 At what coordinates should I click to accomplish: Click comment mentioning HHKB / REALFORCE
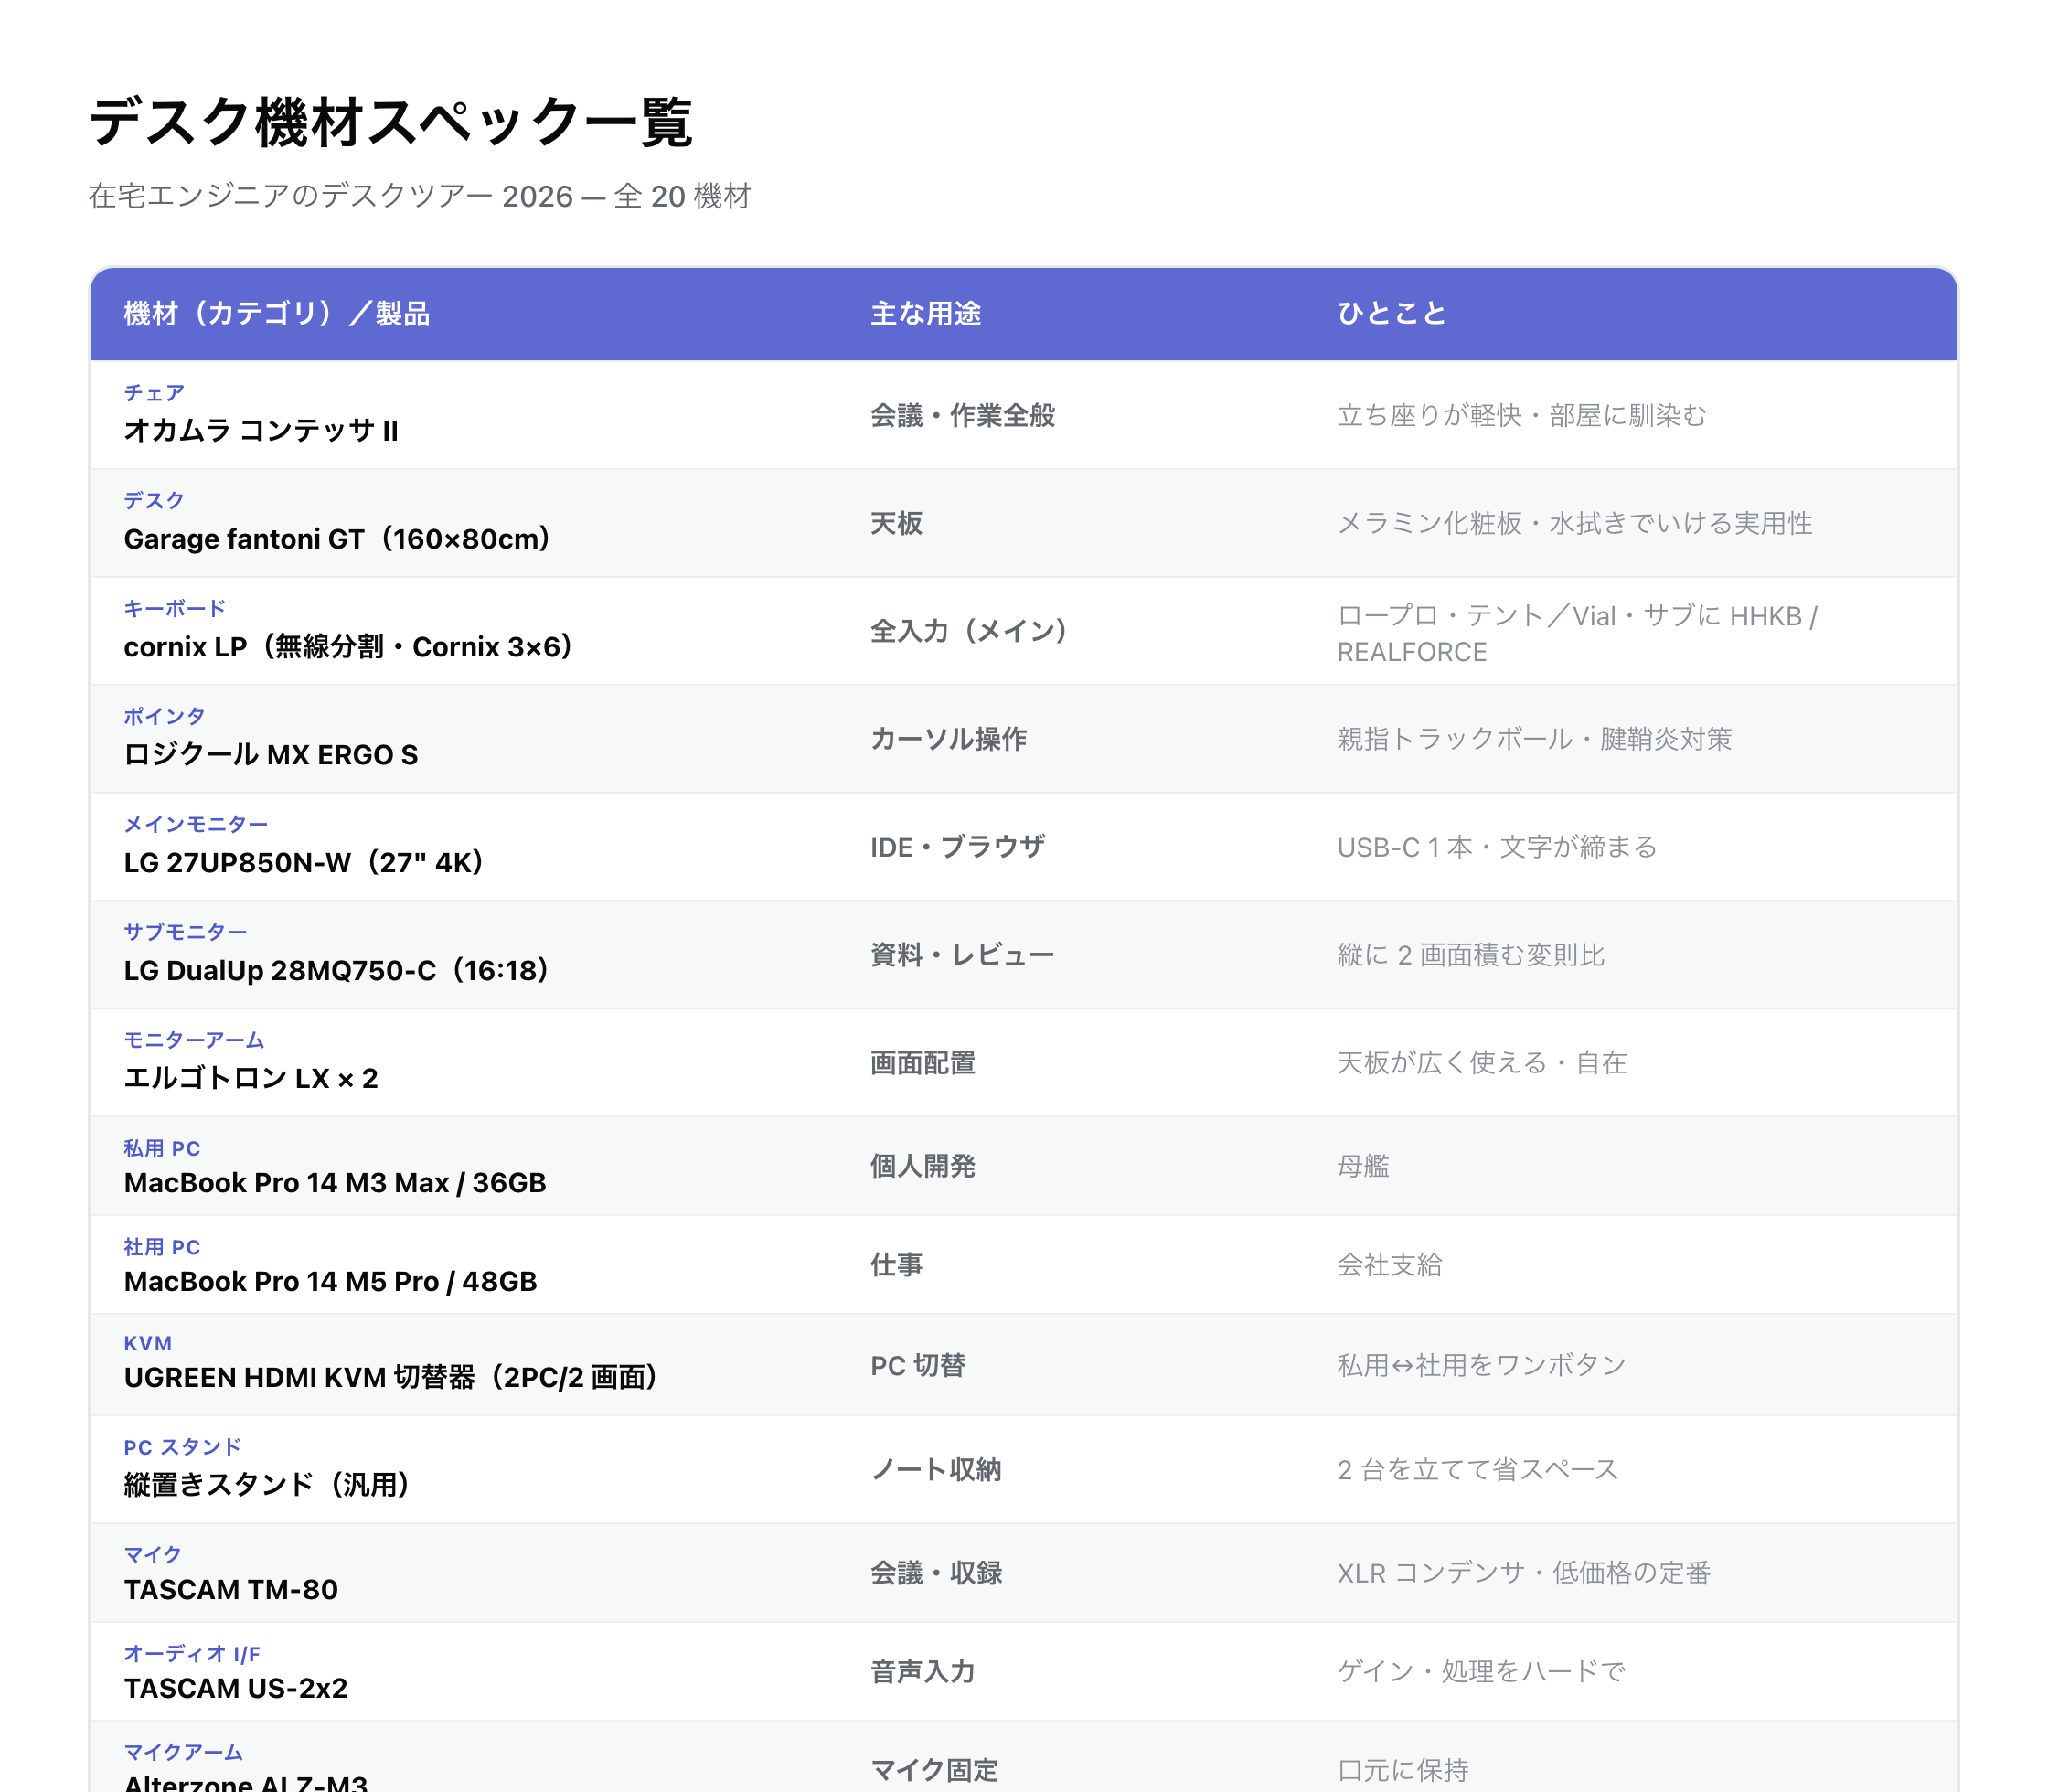[x=1577, y=633]
